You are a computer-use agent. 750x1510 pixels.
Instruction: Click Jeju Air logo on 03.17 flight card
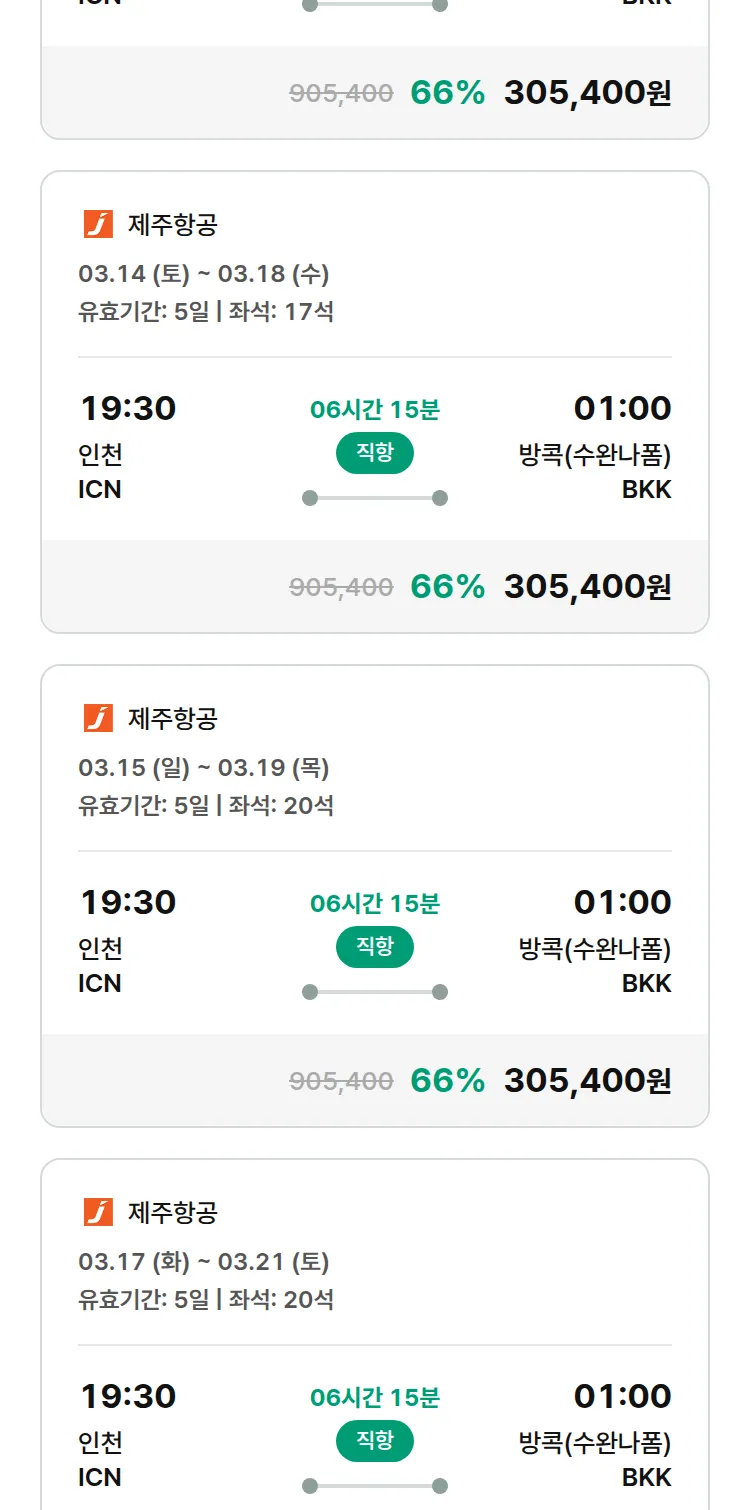(x=98, y=1212)
